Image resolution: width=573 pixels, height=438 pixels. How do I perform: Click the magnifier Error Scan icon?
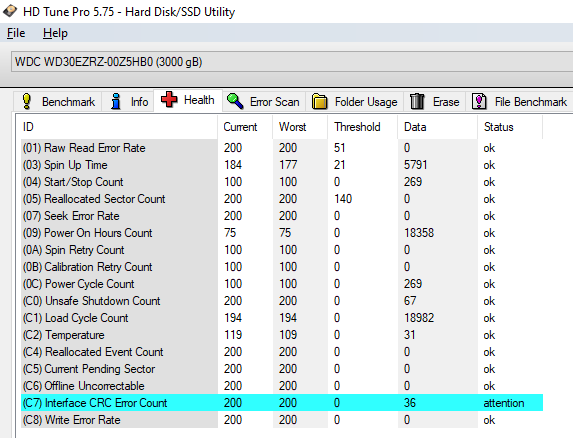(235, 101)
